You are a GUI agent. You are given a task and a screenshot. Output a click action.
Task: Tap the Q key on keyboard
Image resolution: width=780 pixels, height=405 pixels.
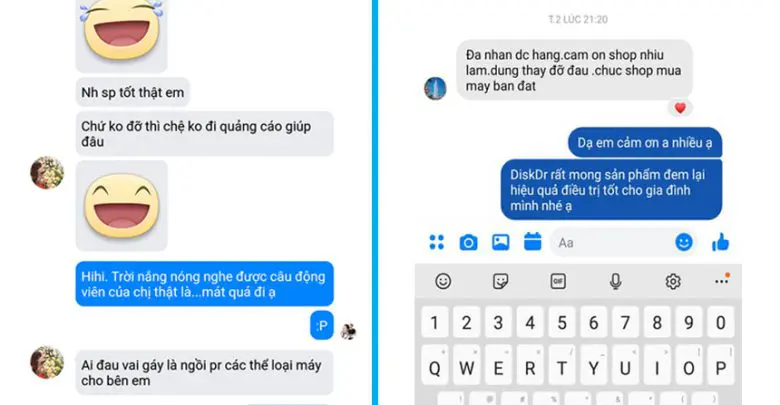(434, 368)
